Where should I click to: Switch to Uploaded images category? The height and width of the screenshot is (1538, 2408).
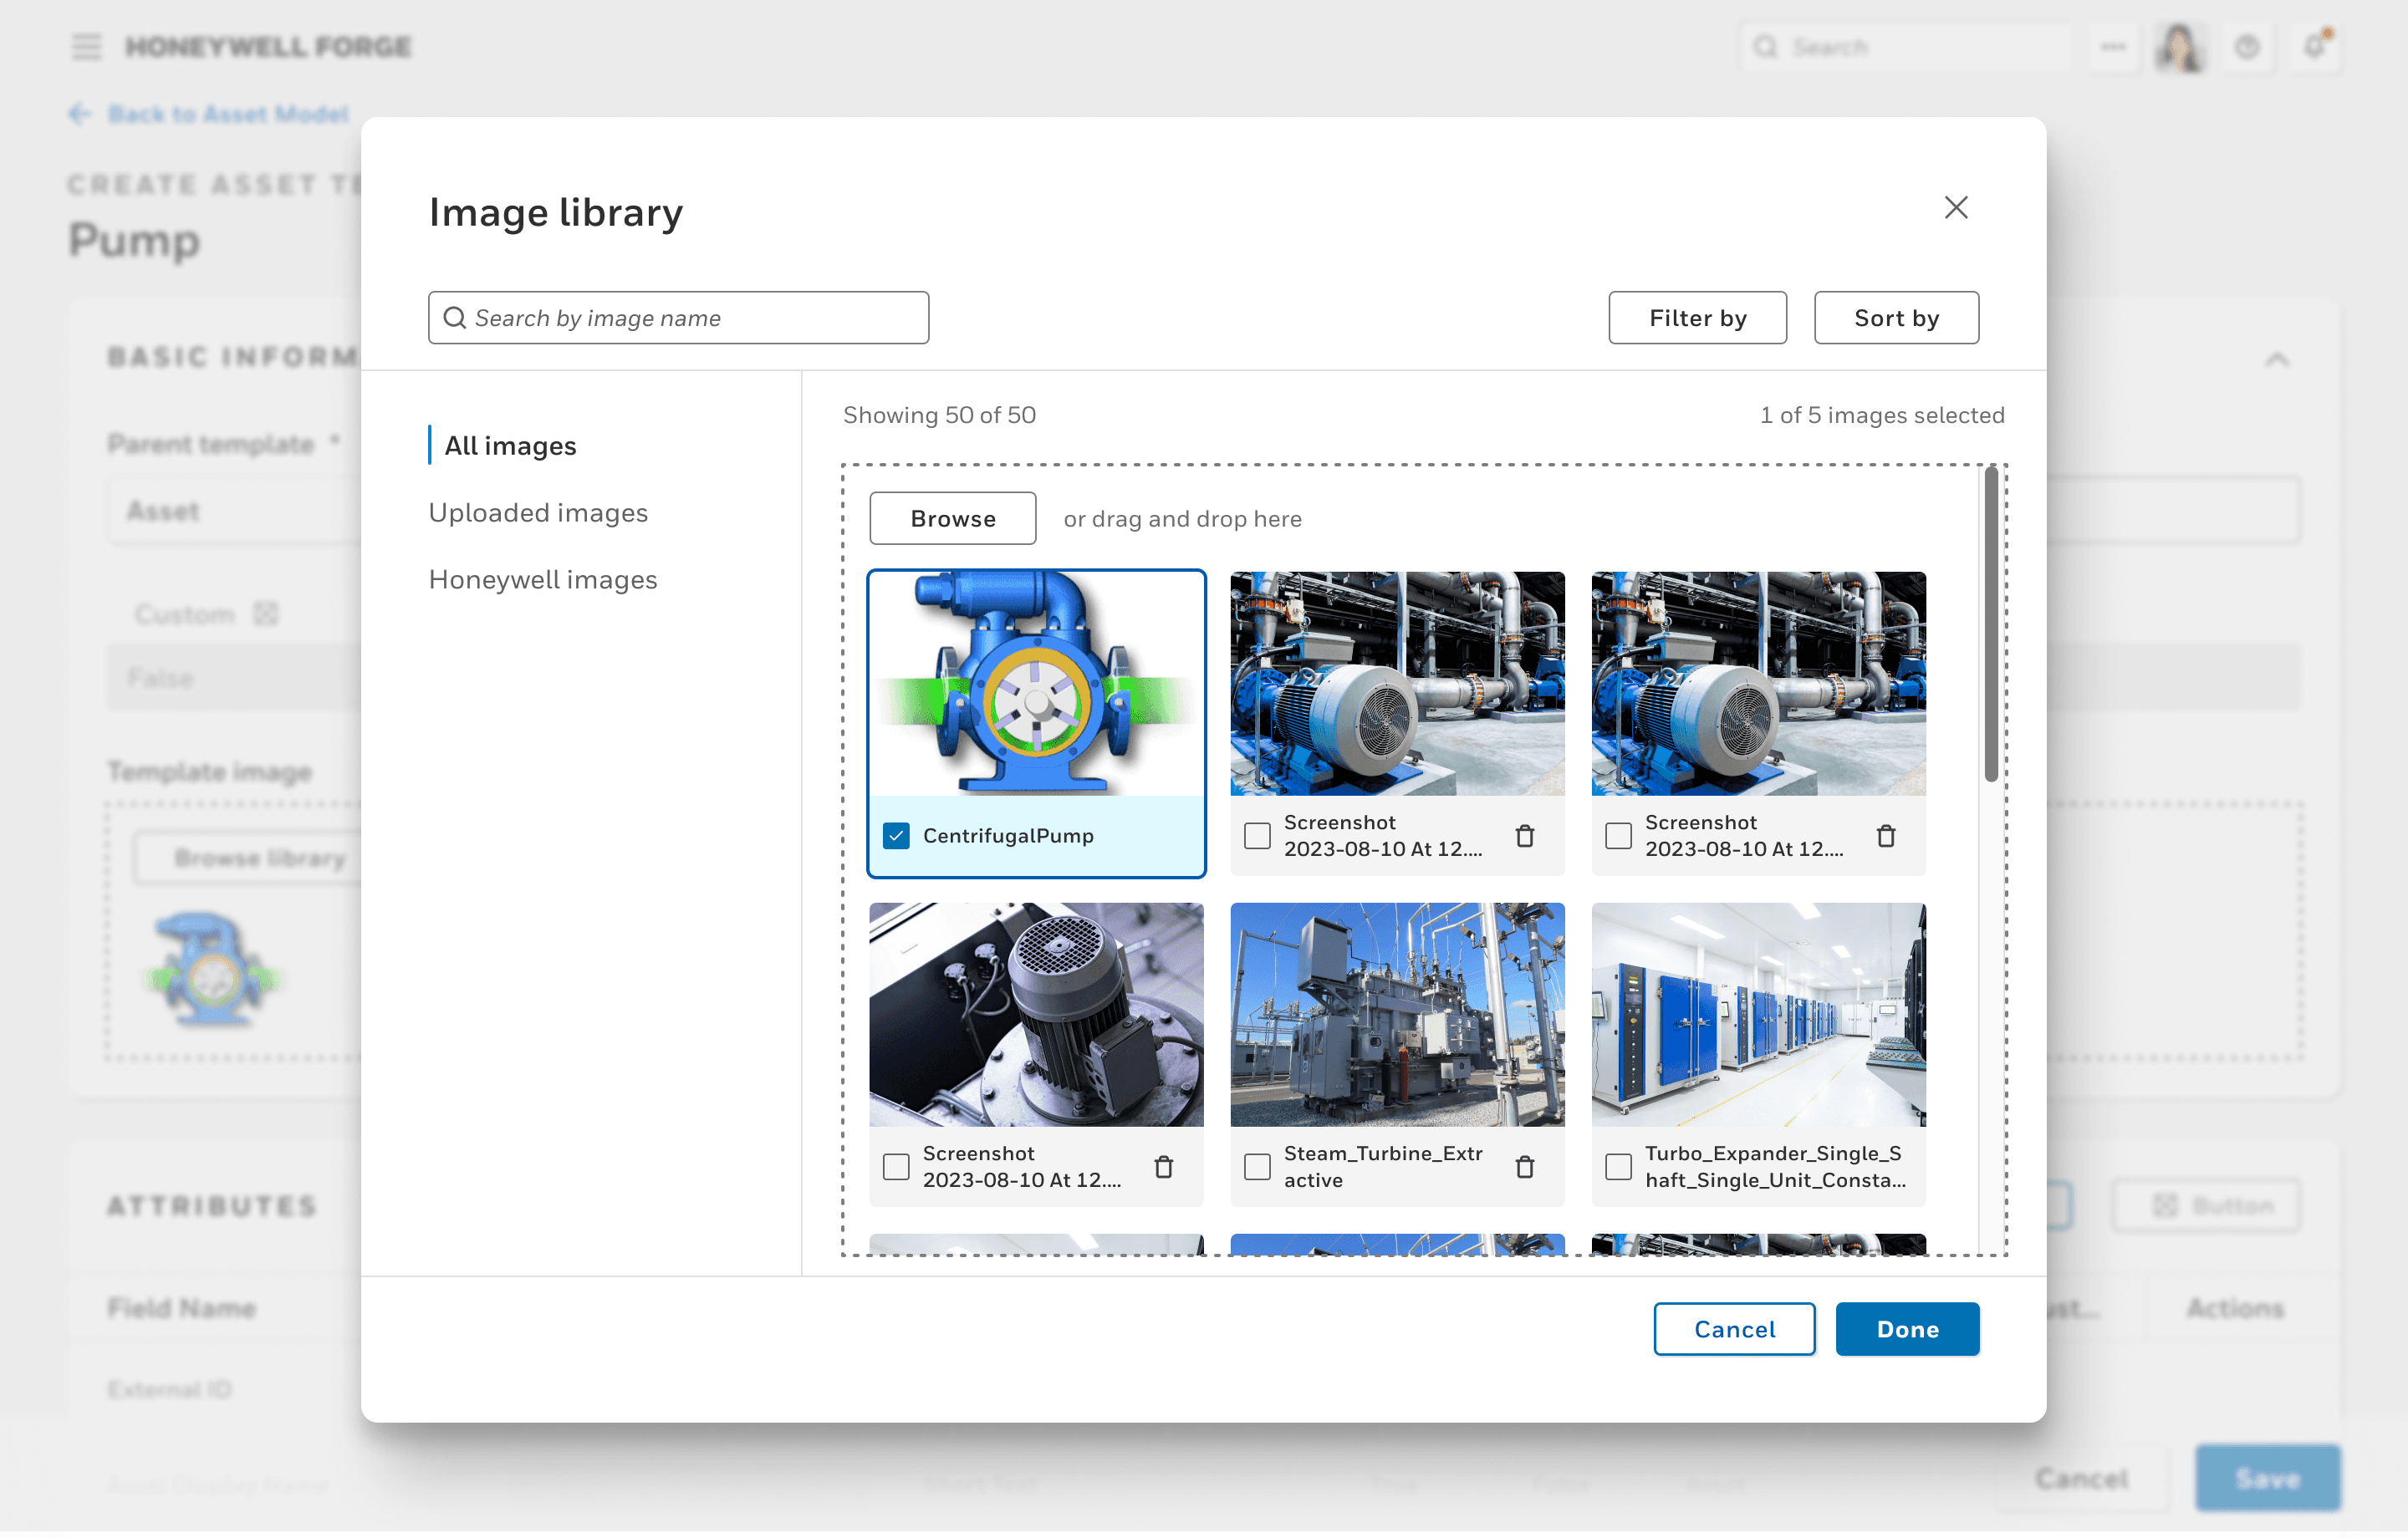coord(538,513)
